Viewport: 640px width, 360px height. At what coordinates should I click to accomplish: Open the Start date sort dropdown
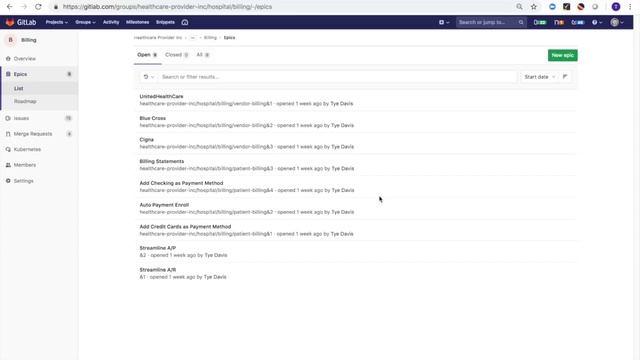tap(540, 77)
